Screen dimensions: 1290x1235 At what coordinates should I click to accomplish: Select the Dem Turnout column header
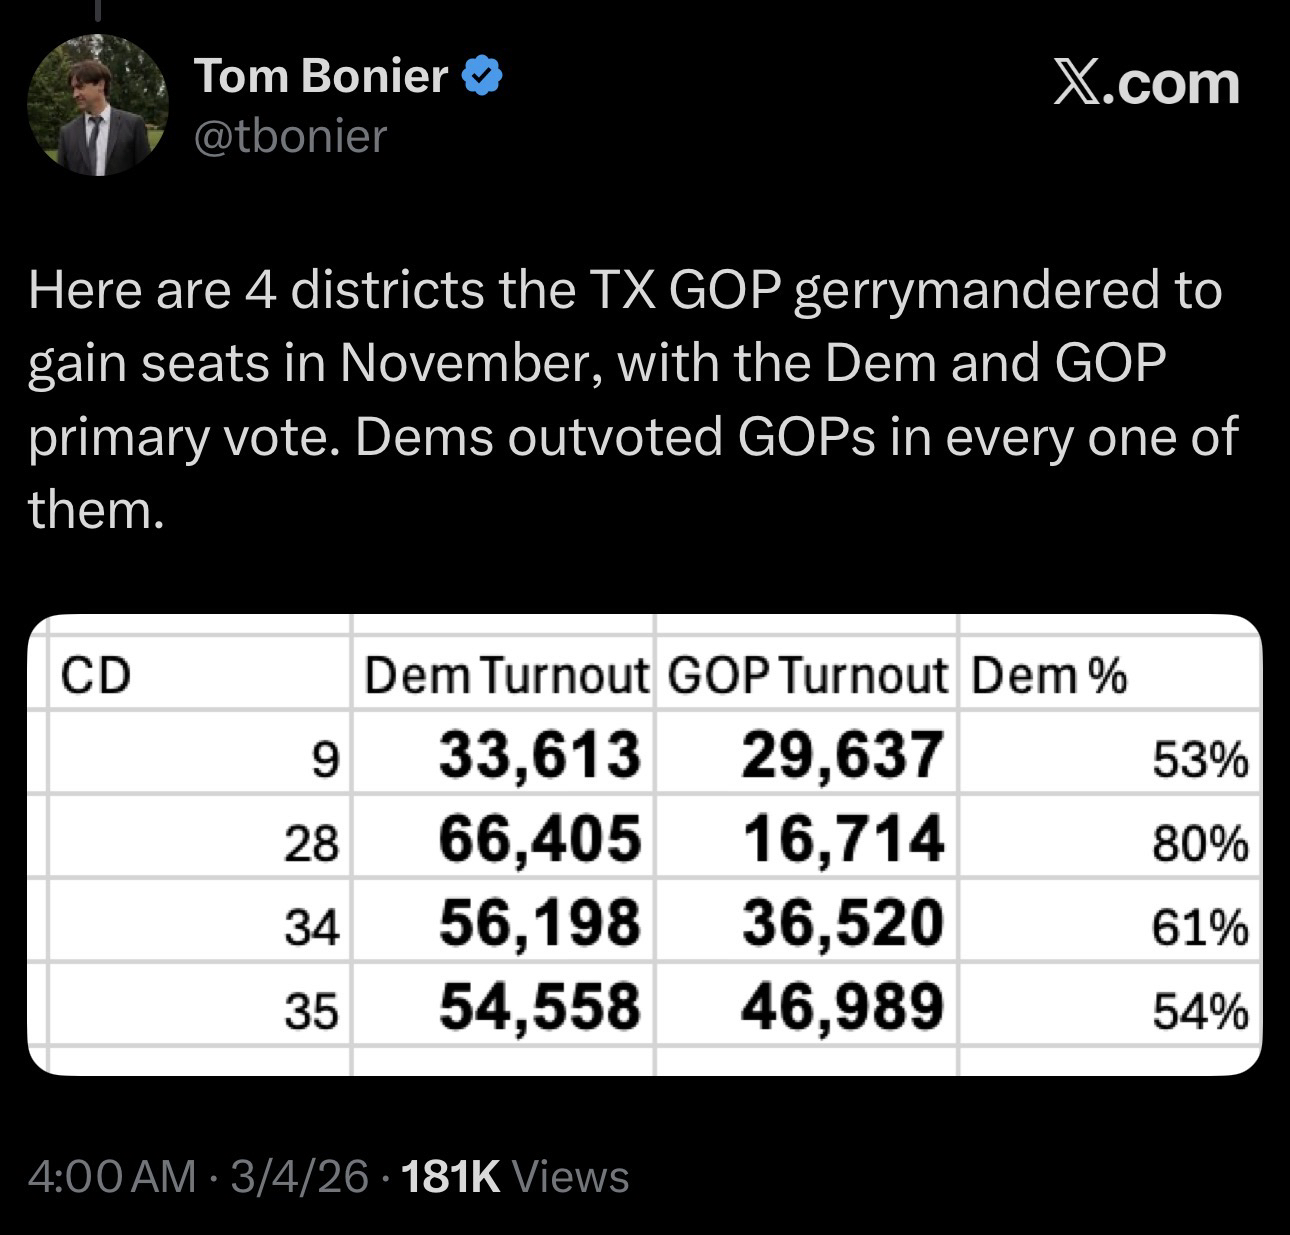point(505,677)
